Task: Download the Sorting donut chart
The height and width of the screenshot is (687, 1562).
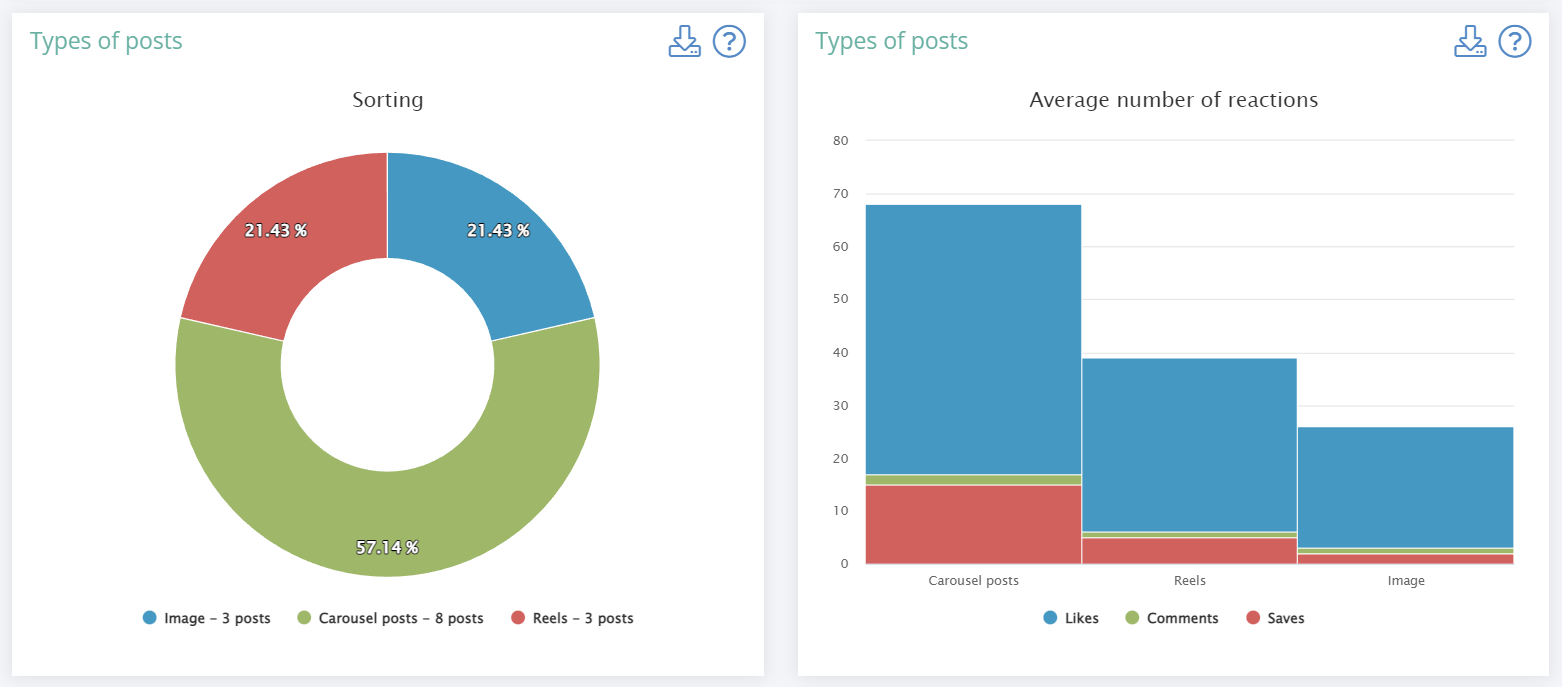Action: coord(684,42)
